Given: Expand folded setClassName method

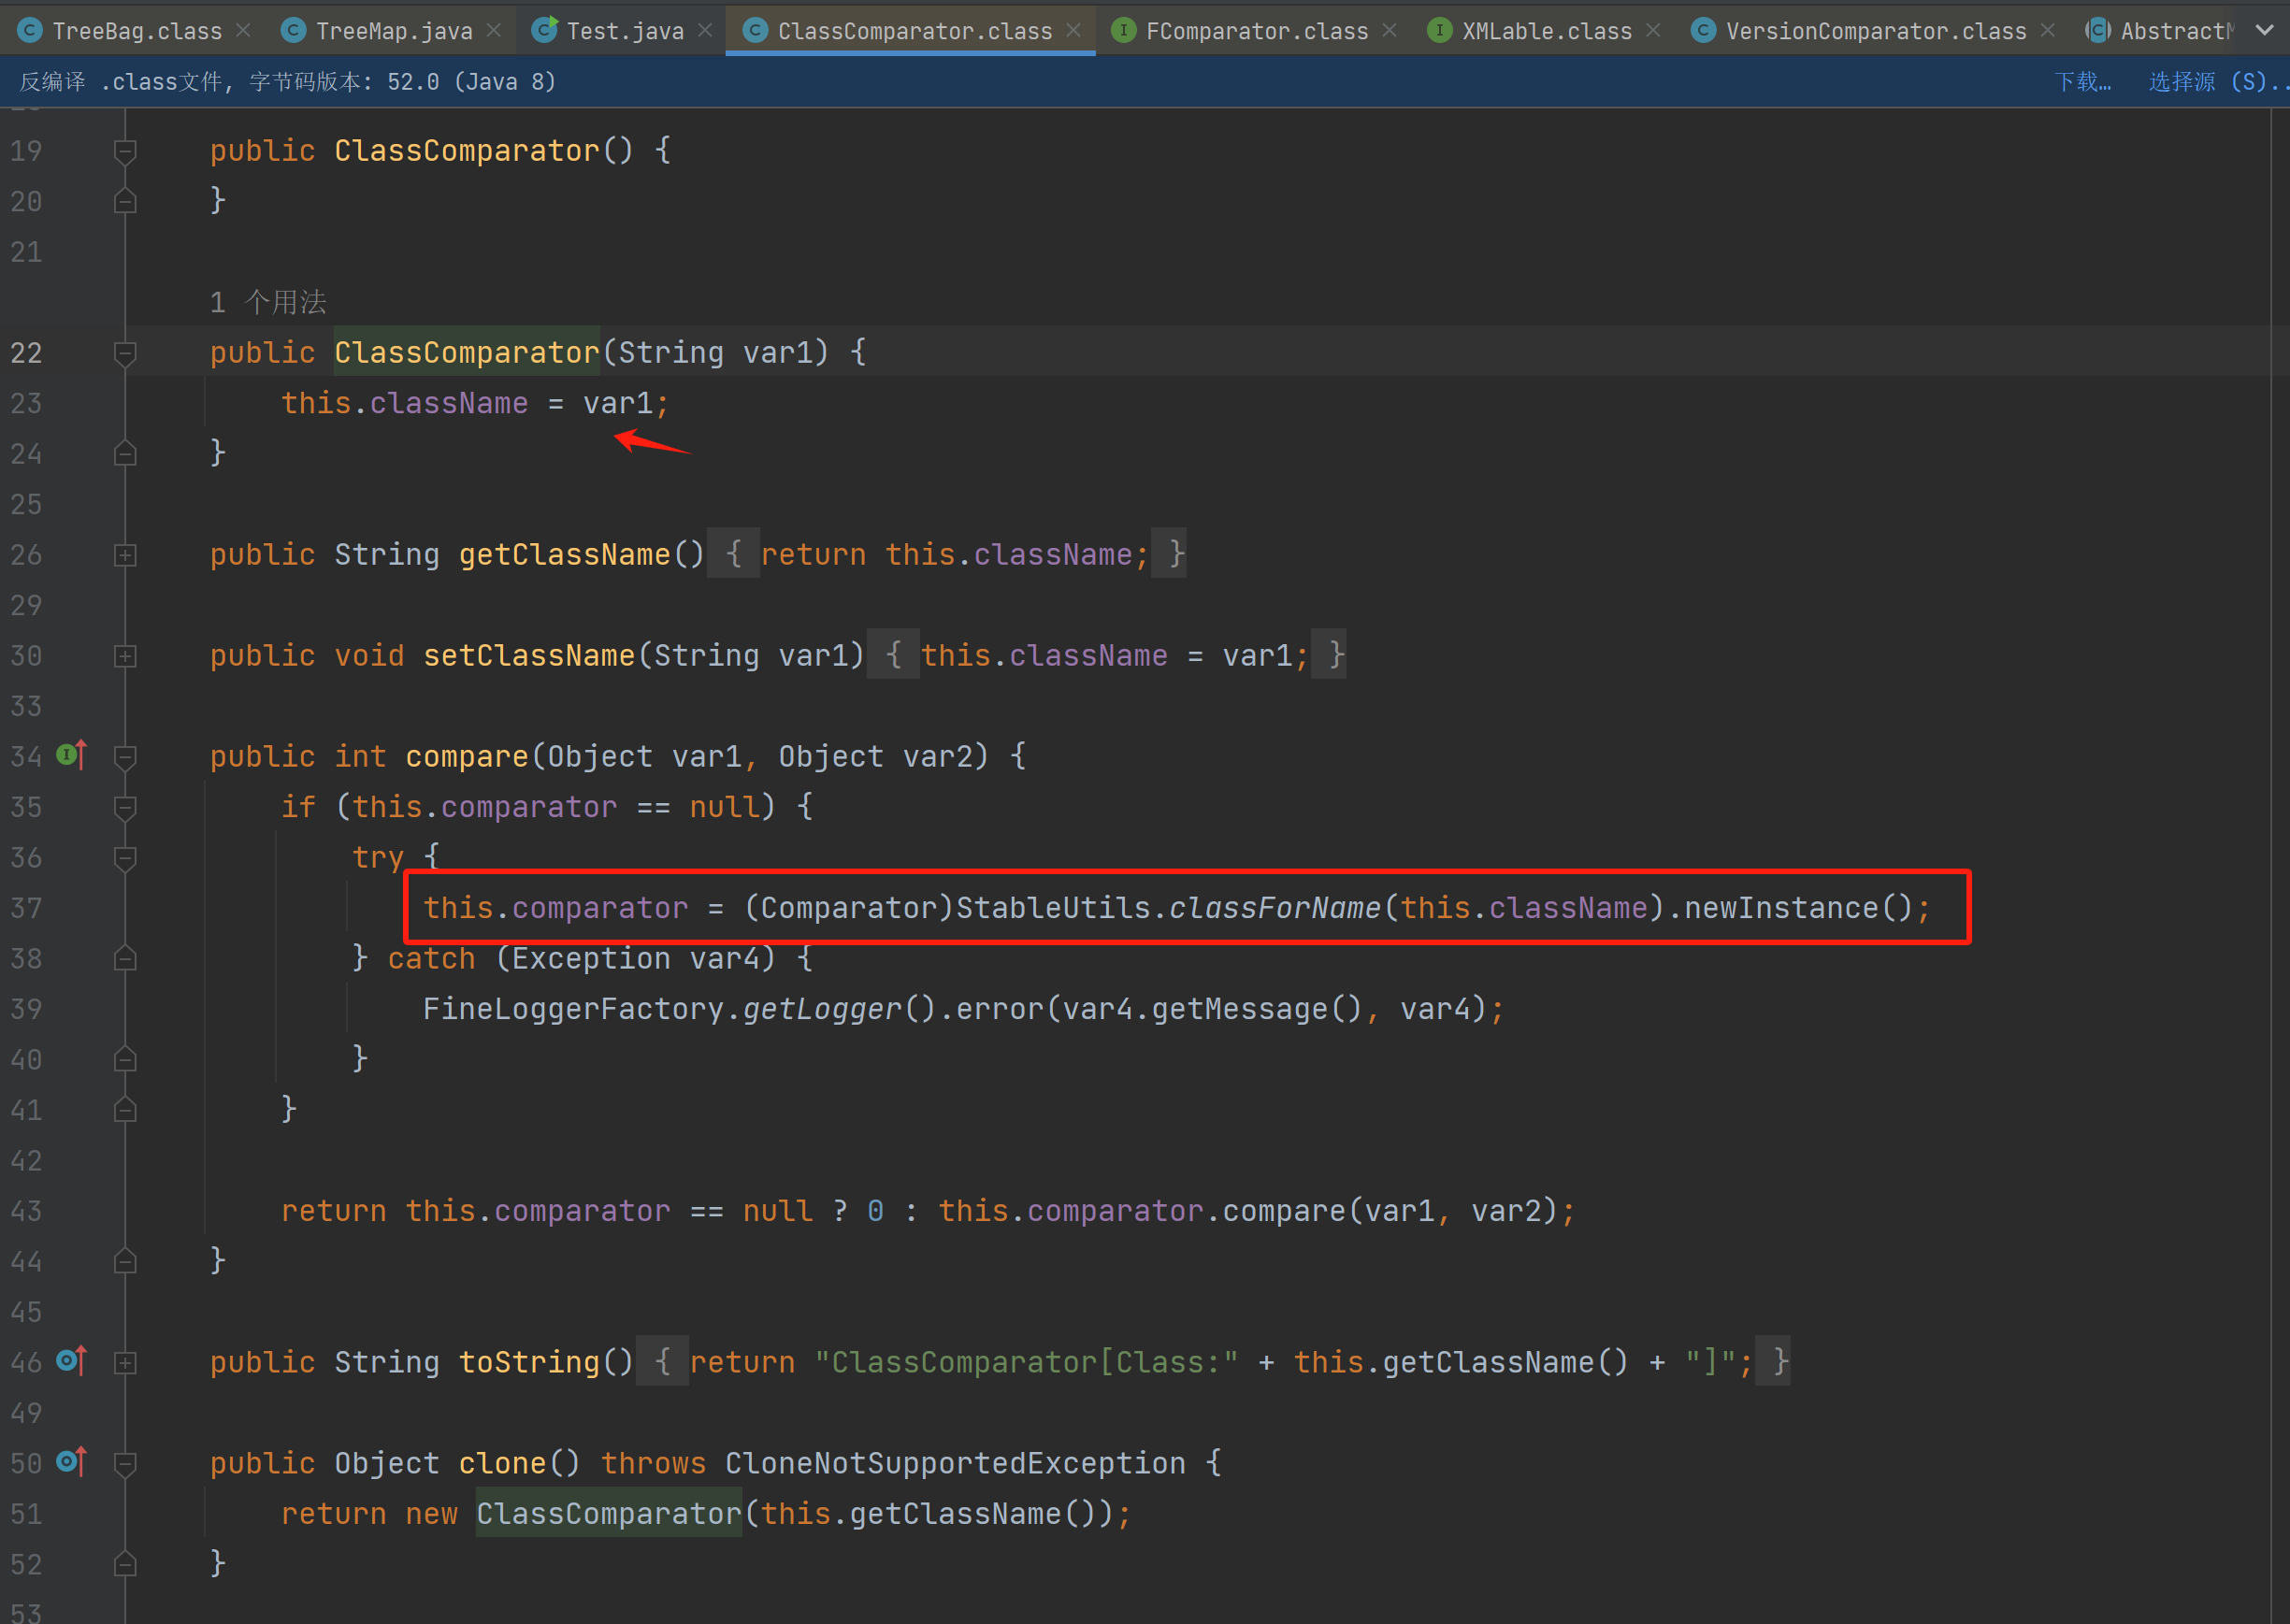Looking at the screenshot, I should [x=125, y=656].
